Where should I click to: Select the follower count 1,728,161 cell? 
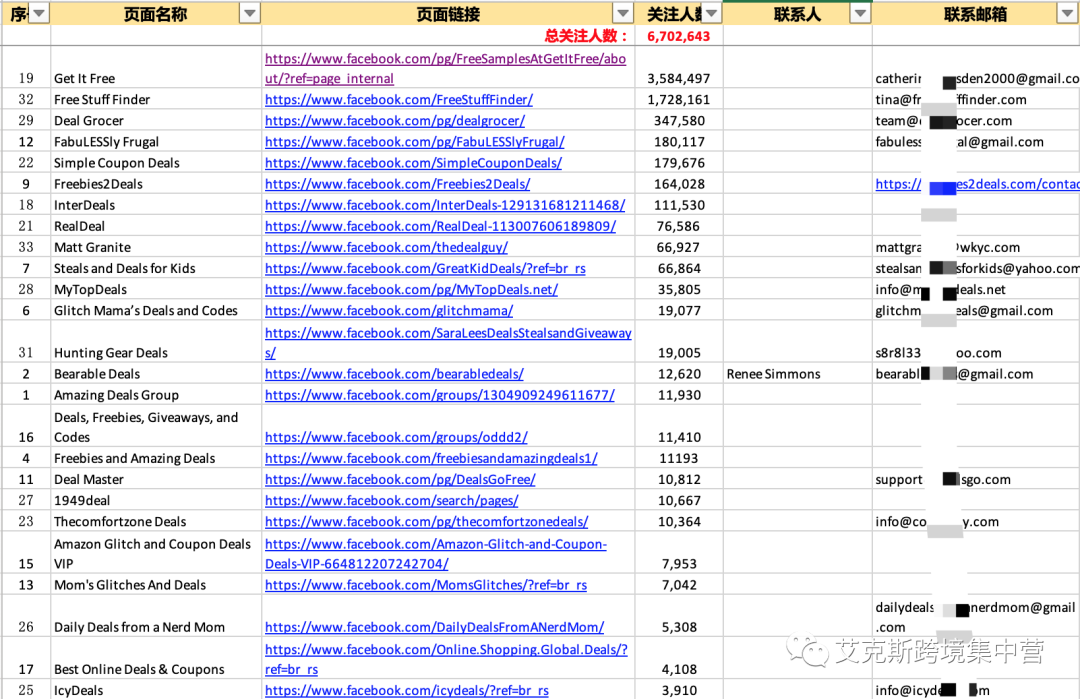pos(678,99)
